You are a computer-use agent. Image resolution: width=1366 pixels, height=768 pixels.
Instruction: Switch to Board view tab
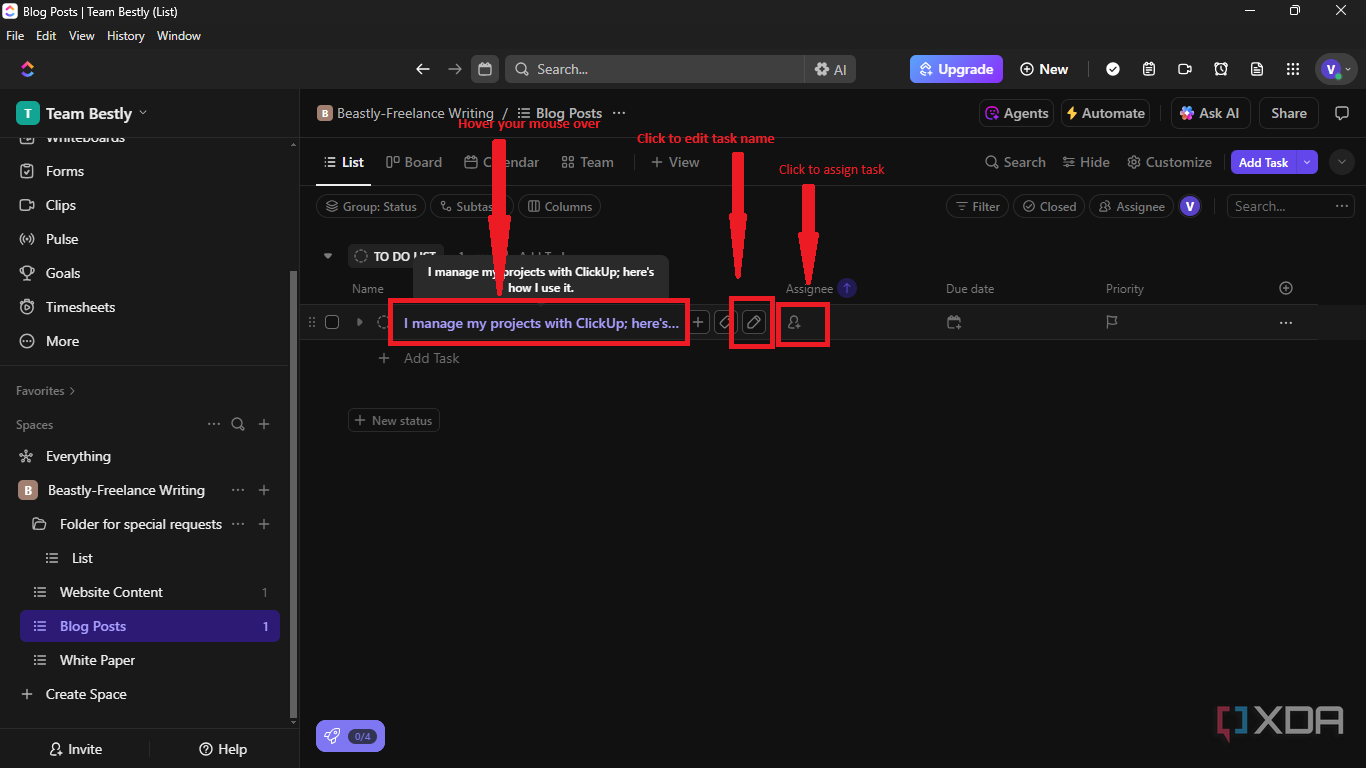point(414,162)
